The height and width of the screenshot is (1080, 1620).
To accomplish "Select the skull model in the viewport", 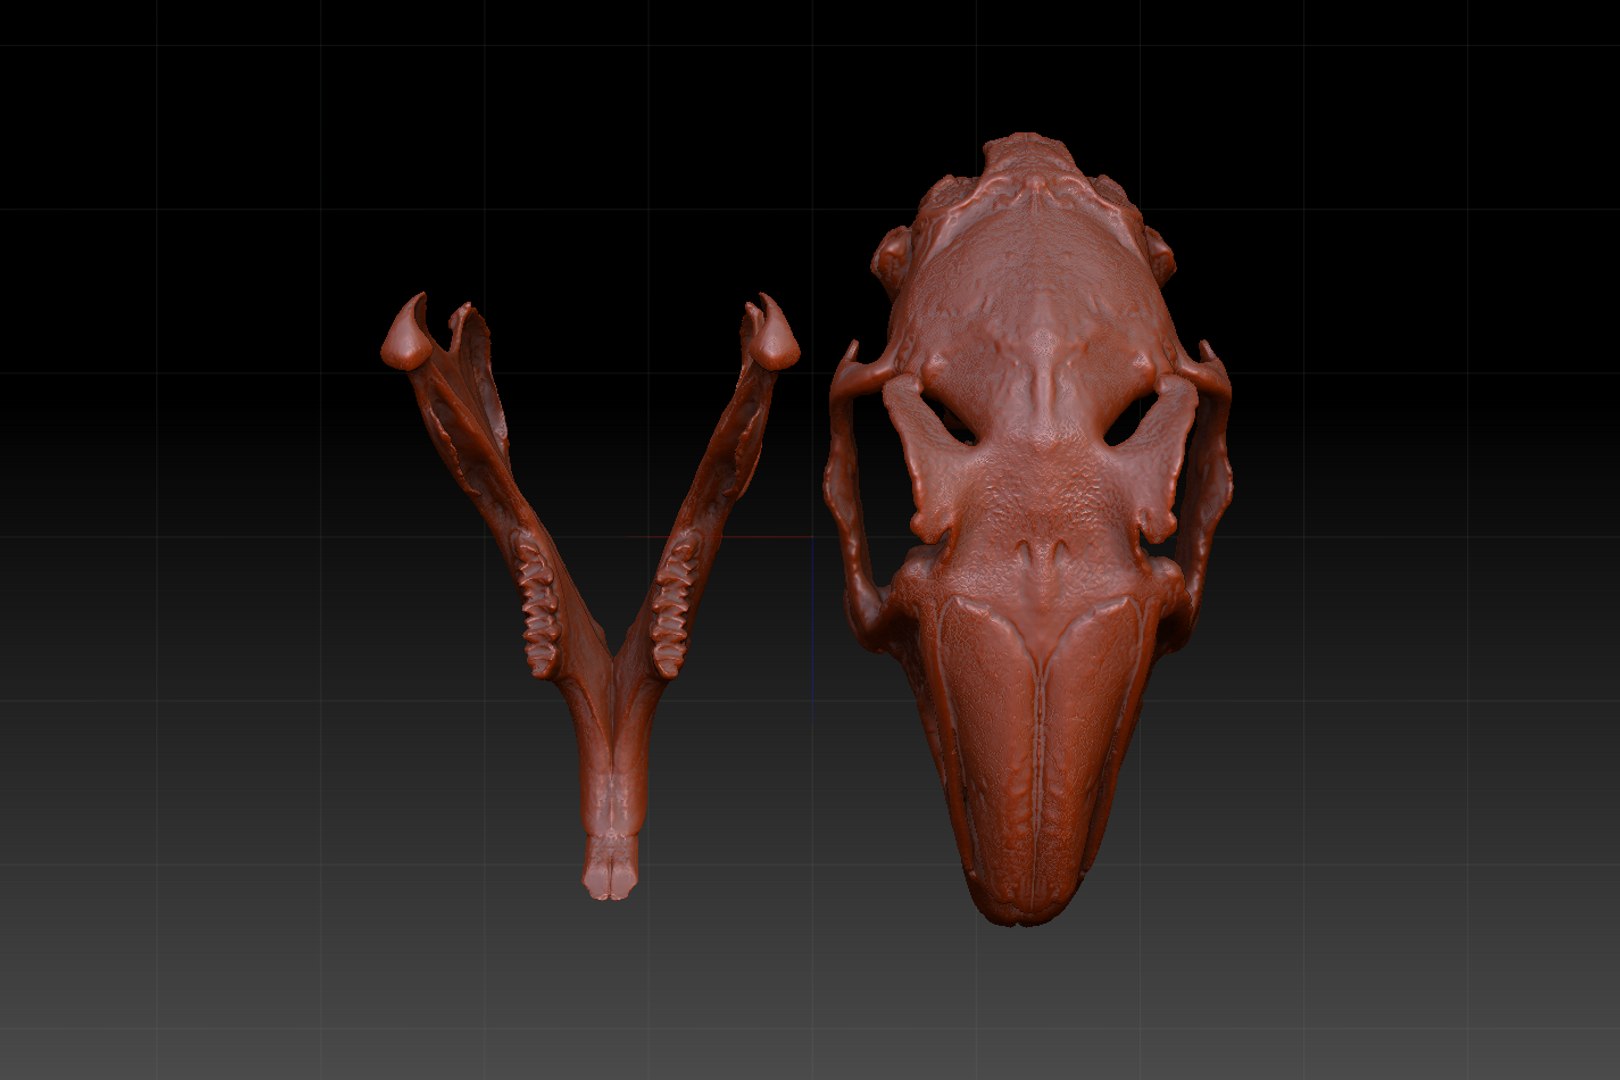I will click(x=1030, y=530).
